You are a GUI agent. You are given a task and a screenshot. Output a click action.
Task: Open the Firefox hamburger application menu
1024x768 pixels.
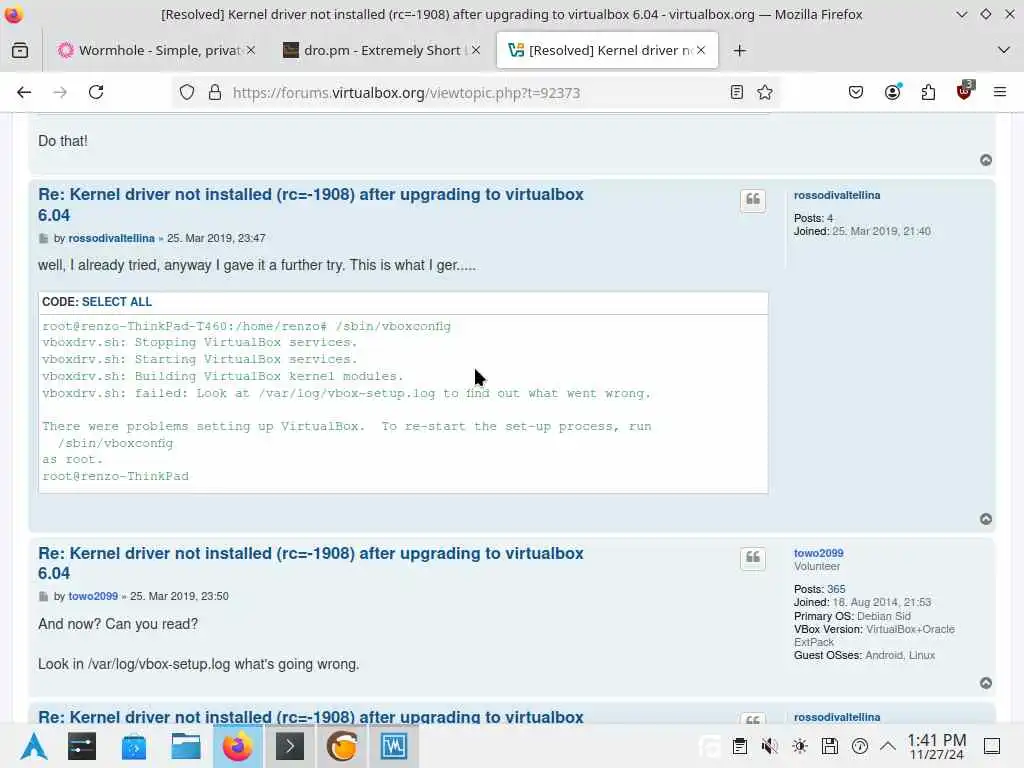[1000, 92]
